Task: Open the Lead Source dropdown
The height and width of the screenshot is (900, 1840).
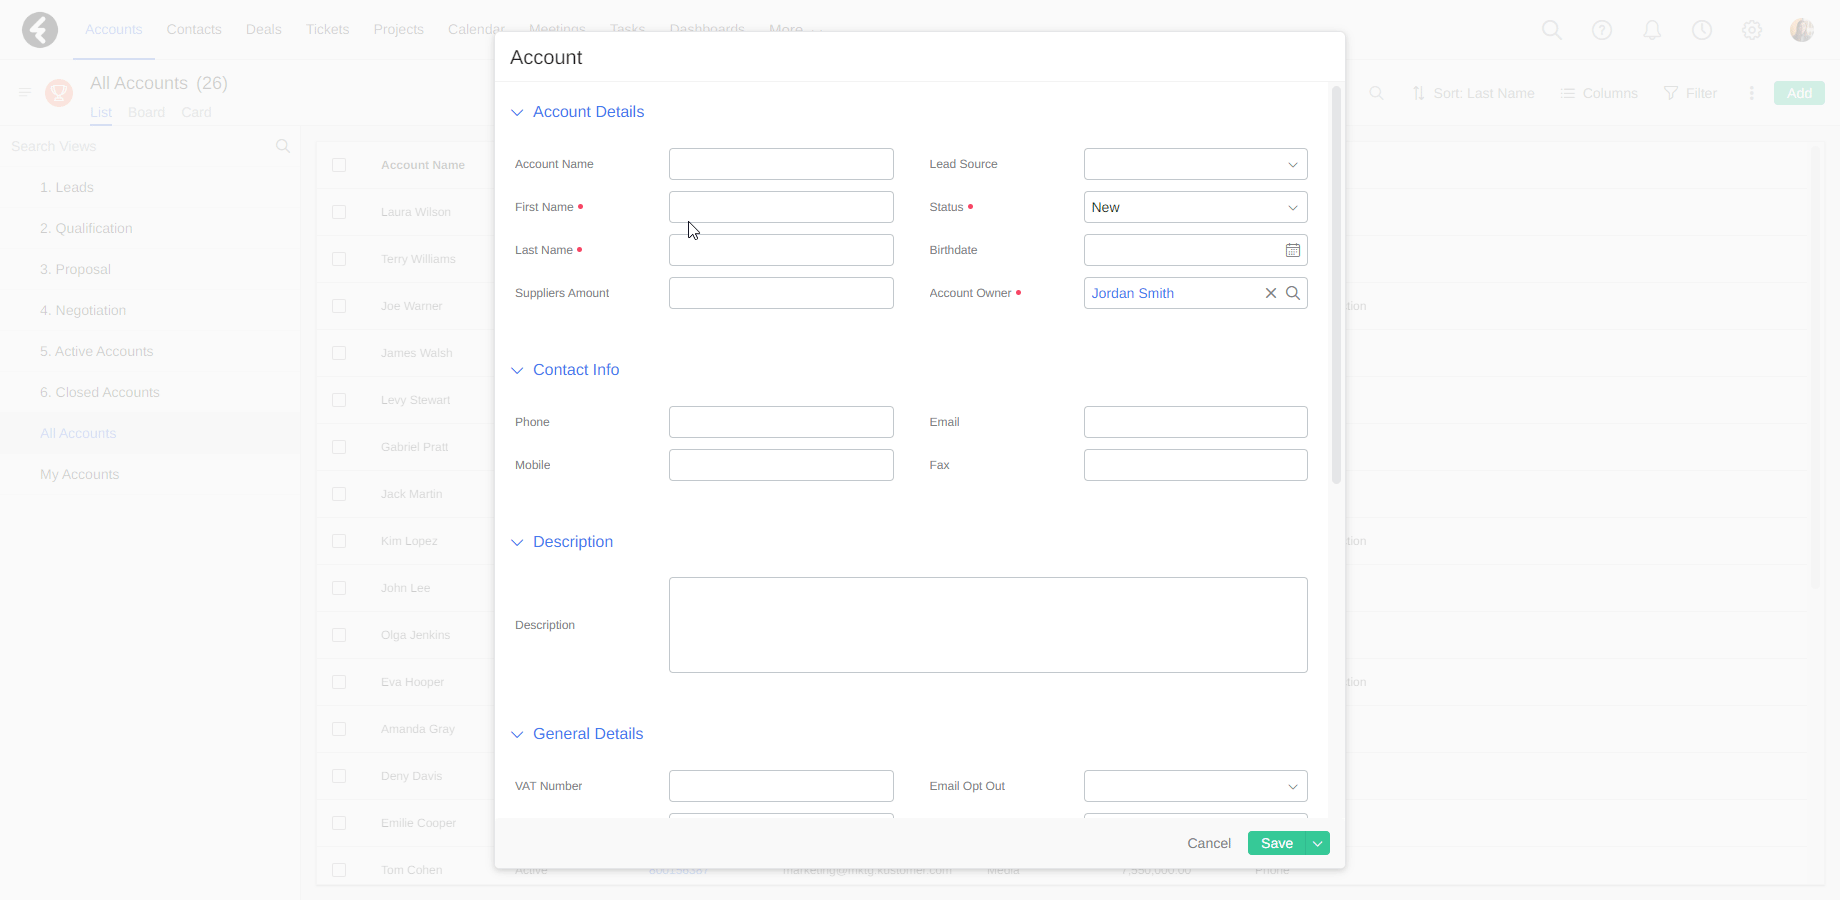Action: click(1196, 164)
